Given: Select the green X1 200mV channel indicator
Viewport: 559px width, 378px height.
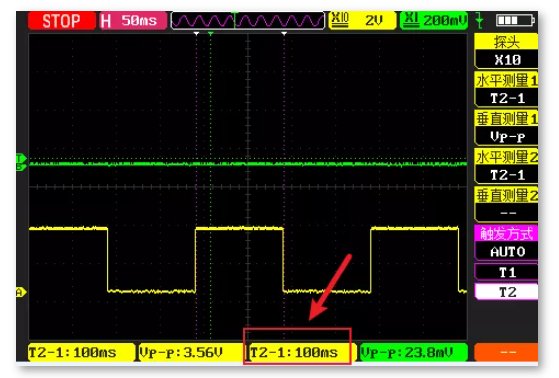Looking at the screenshot, I should (434, 20).
